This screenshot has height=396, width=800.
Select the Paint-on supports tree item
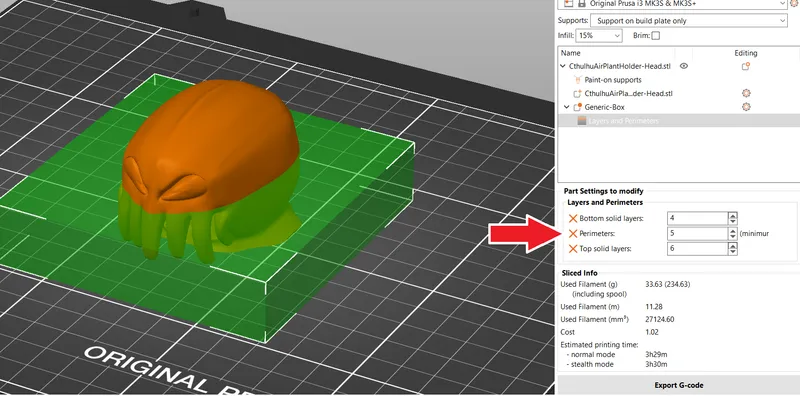coord(613,80)
